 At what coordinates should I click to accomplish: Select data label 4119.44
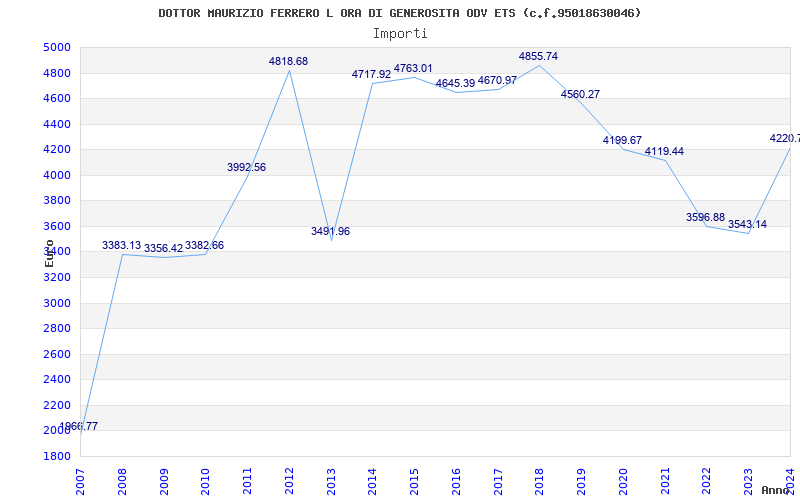pos(664,152)
